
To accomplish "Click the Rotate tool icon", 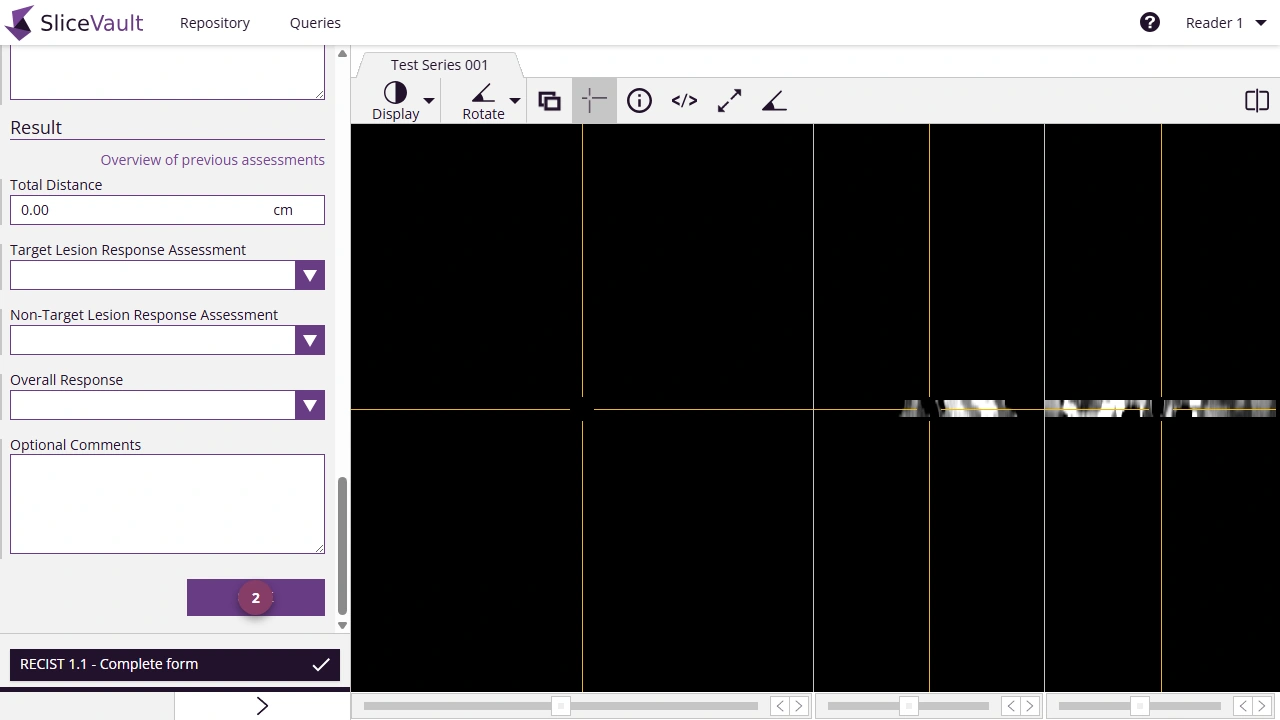I will 483,92.
